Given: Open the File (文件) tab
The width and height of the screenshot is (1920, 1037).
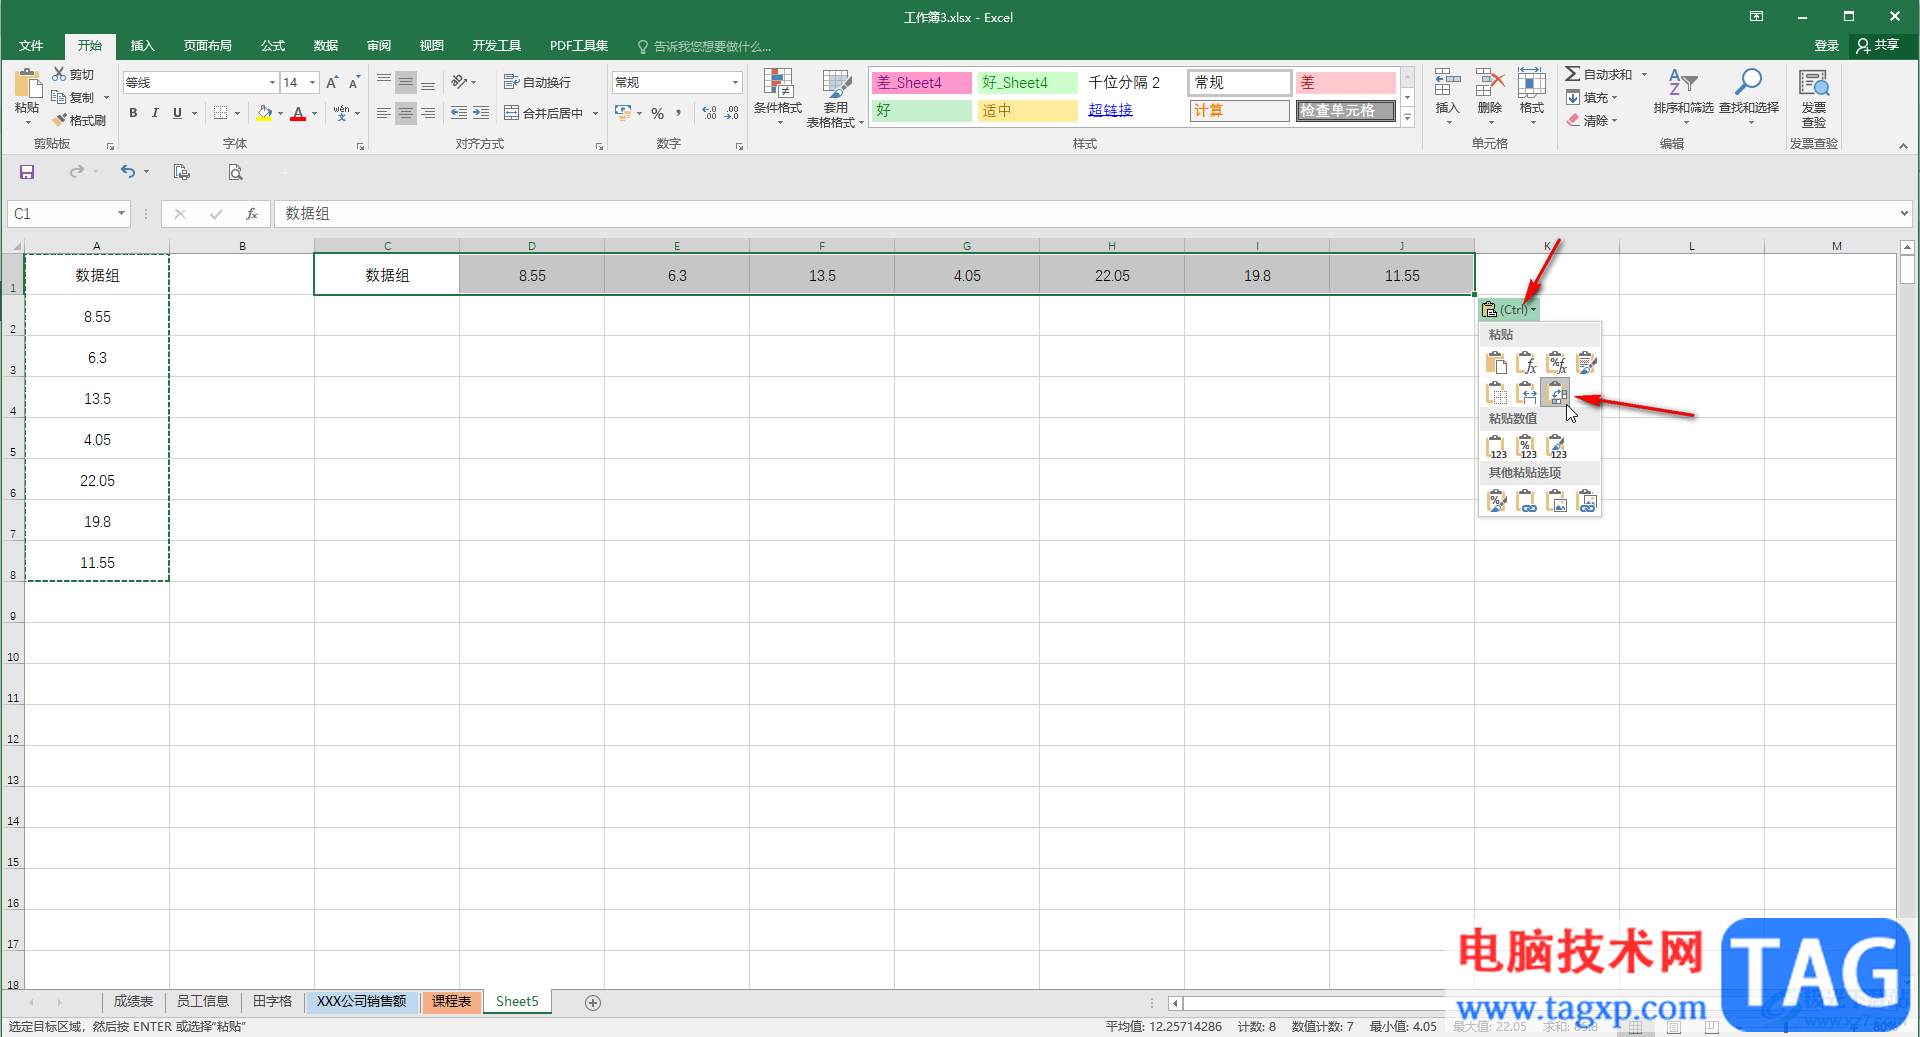Looking at the screenshot, I should click(31, 46).
